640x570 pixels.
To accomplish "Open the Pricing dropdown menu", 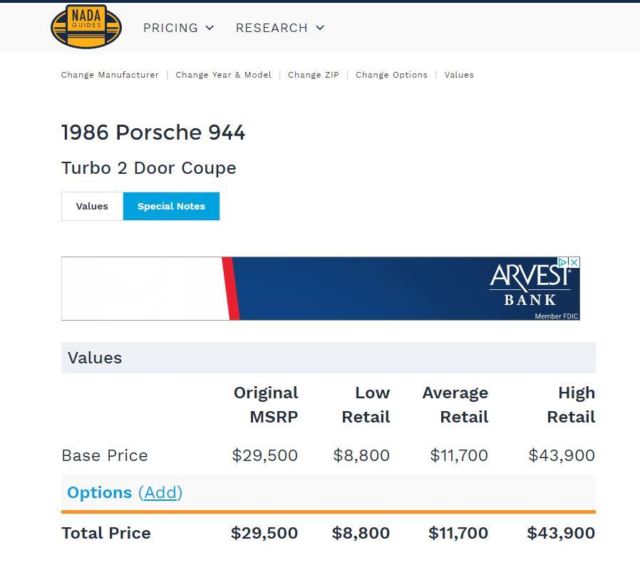I will [178, 28].
